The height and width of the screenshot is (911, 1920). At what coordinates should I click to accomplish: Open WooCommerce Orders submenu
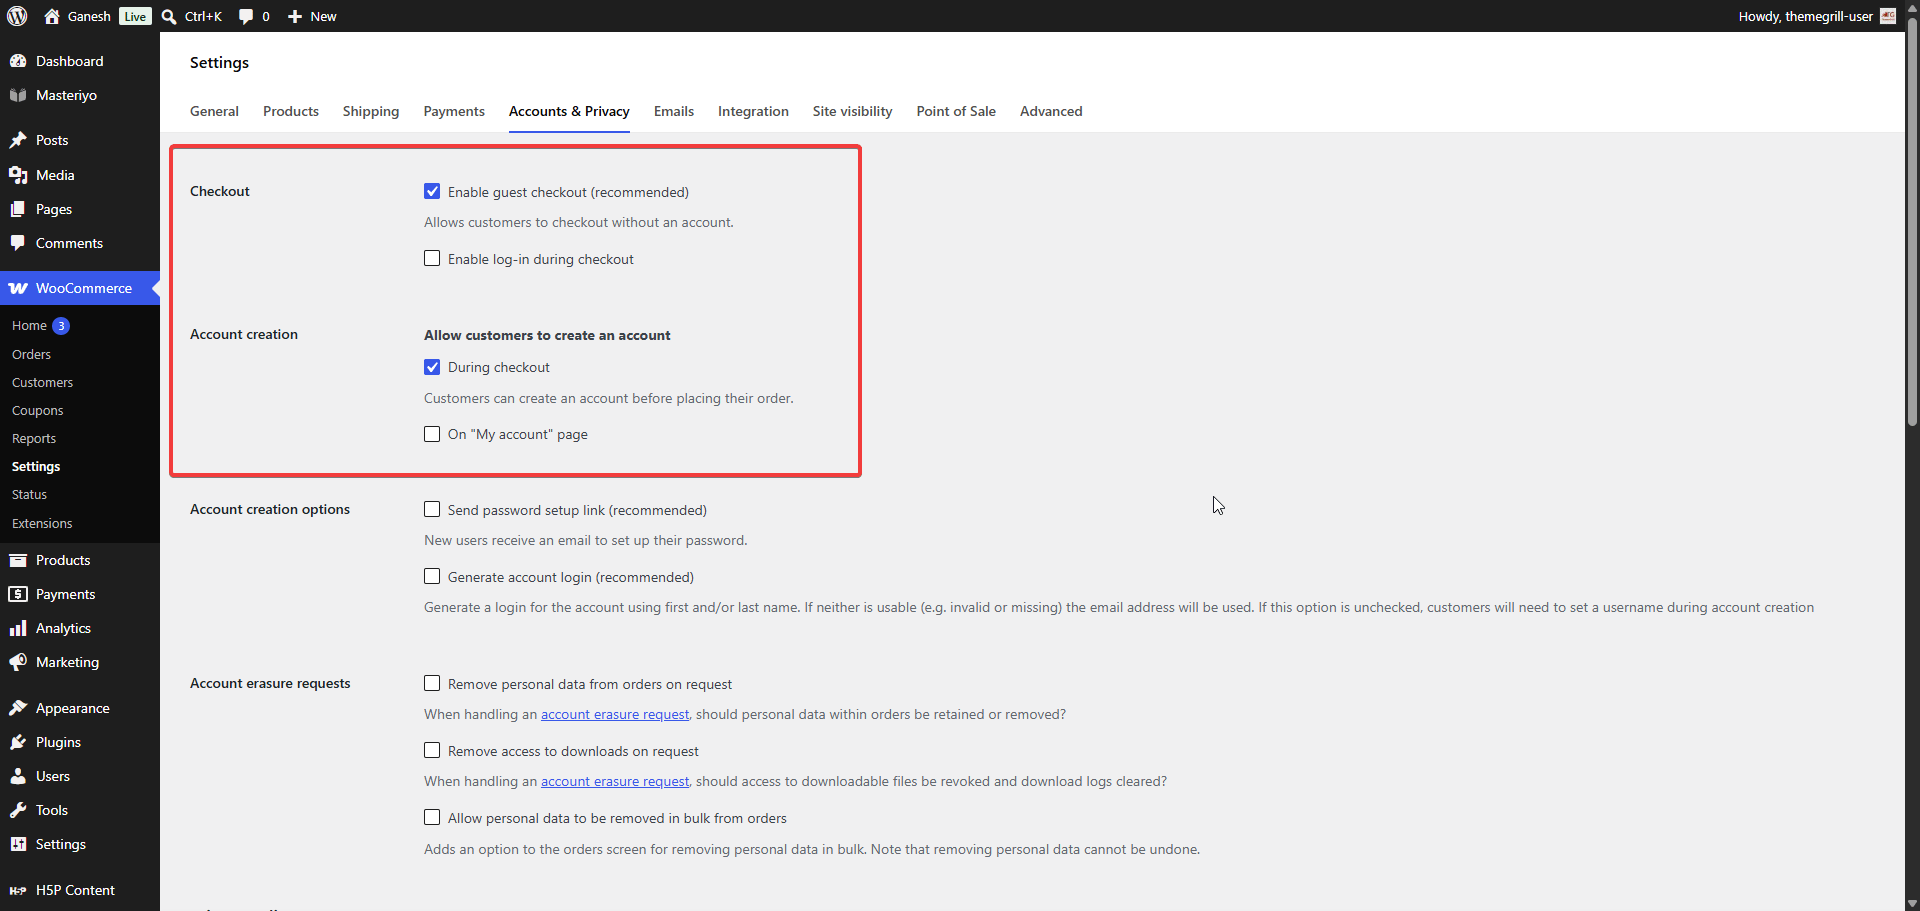(31, 354)
